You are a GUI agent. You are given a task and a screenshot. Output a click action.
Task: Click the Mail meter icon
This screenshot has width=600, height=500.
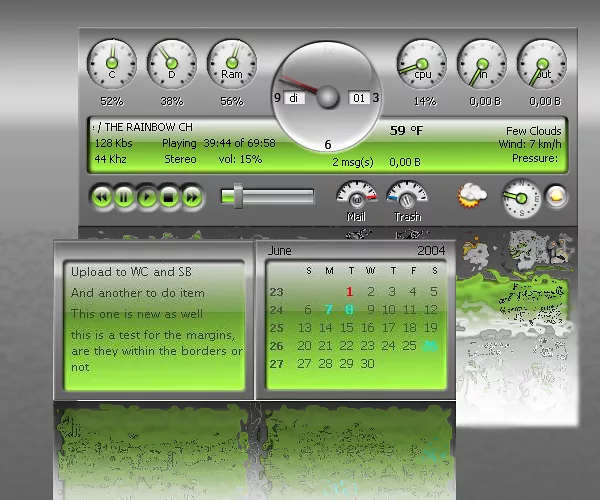coord(355,196)
